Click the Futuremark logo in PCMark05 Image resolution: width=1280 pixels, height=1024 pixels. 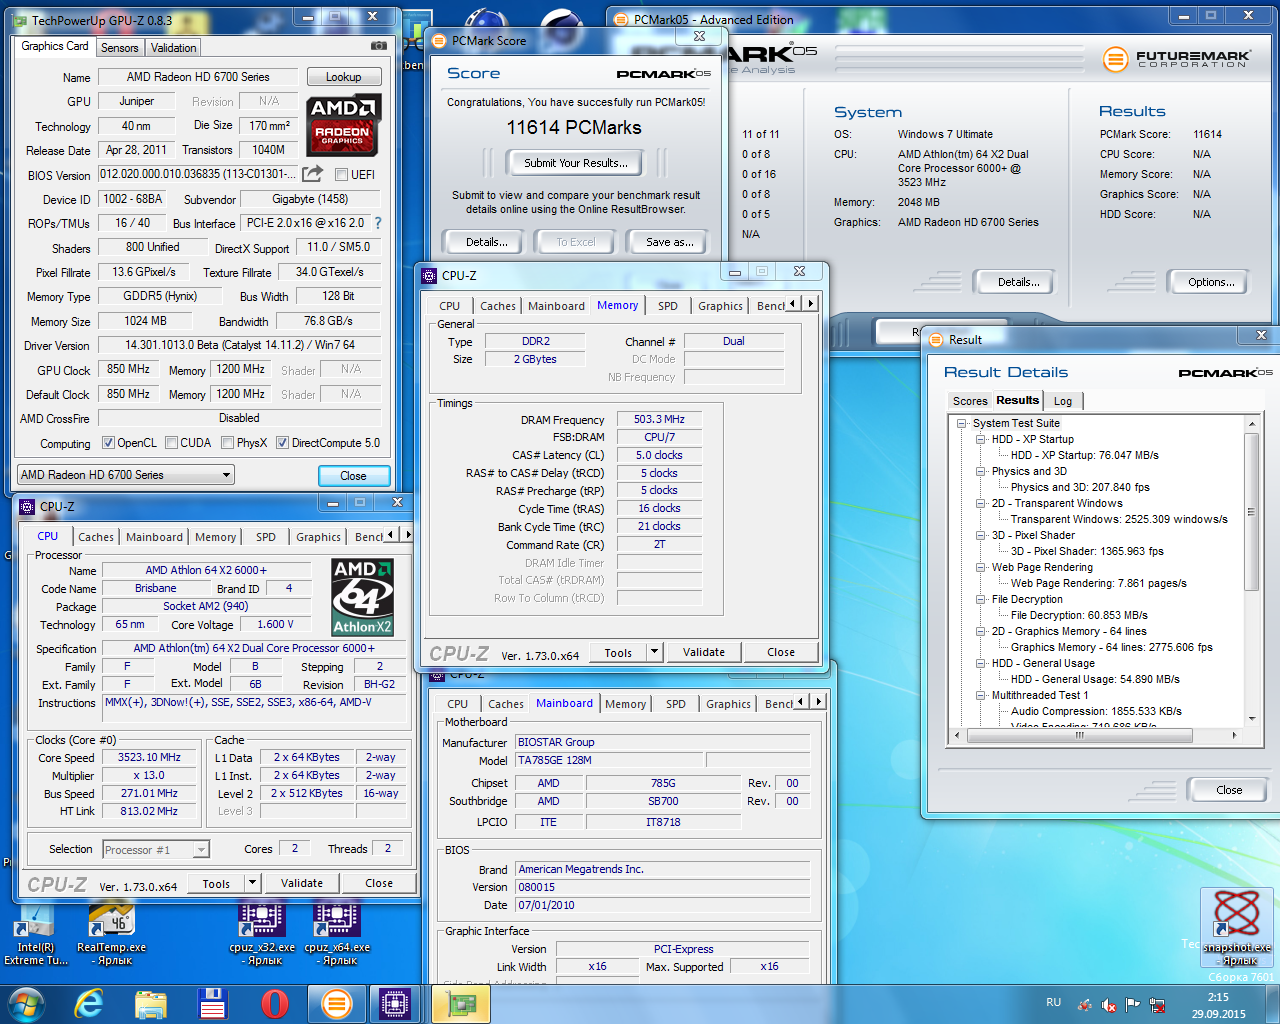pos(1176,59)
